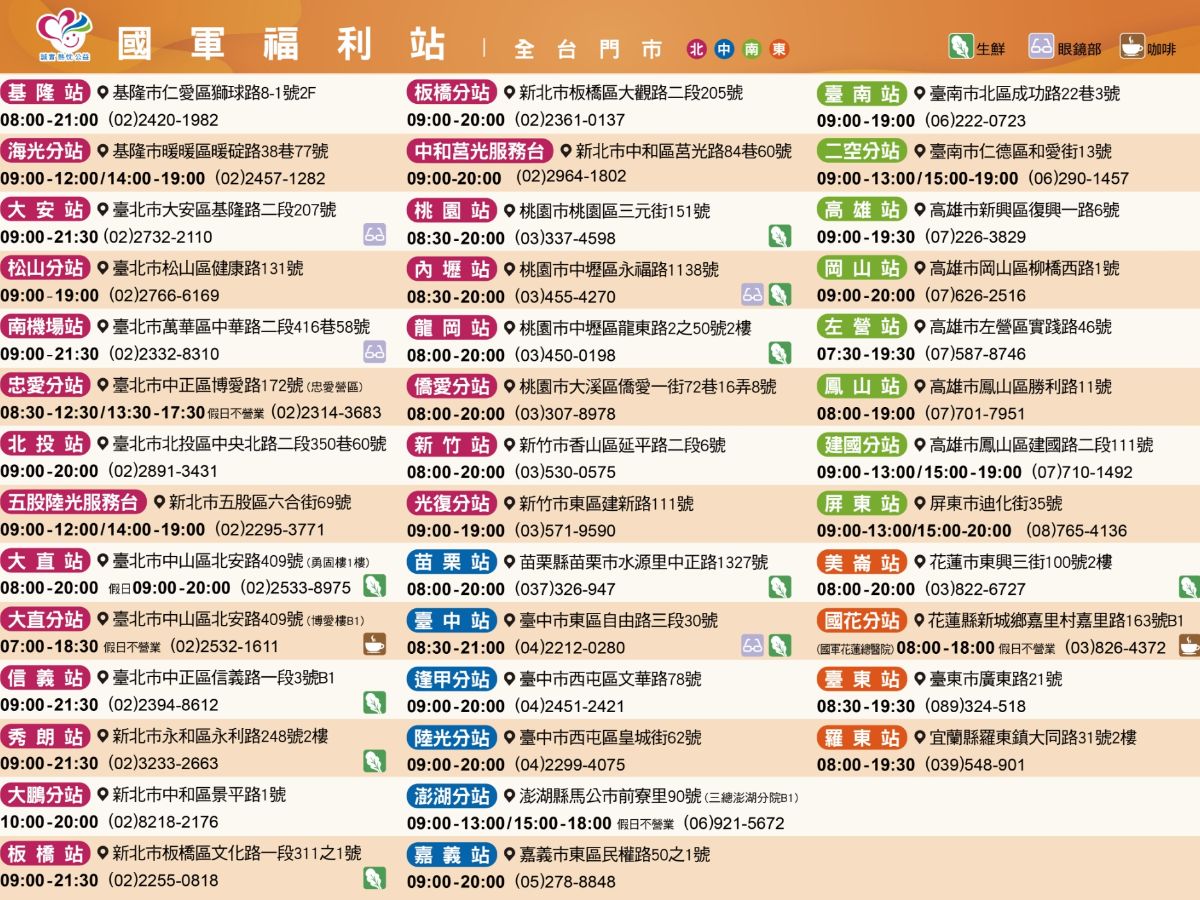Image resolution: width=1200 pixels, height=900 pixels.
Task: Click the fresh leaf icon in 桃園站 row
Action: [x=780, y=236]
